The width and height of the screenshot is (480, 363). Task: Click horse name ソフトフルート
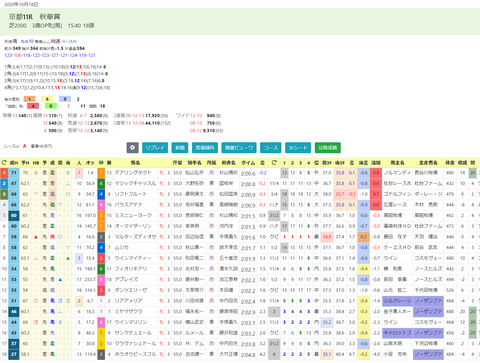click(x=131, y=194)
